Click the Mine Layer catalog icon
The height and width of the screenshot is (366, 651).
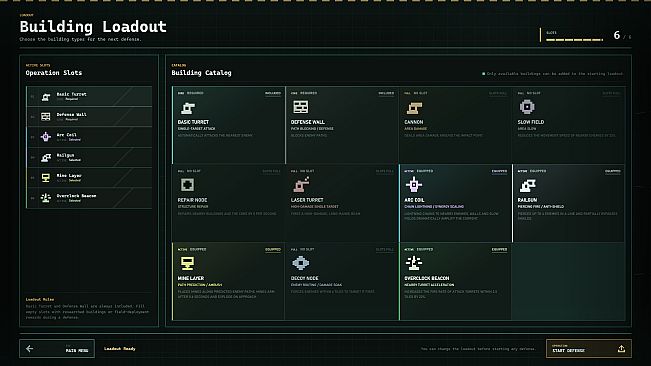[187, 263]
